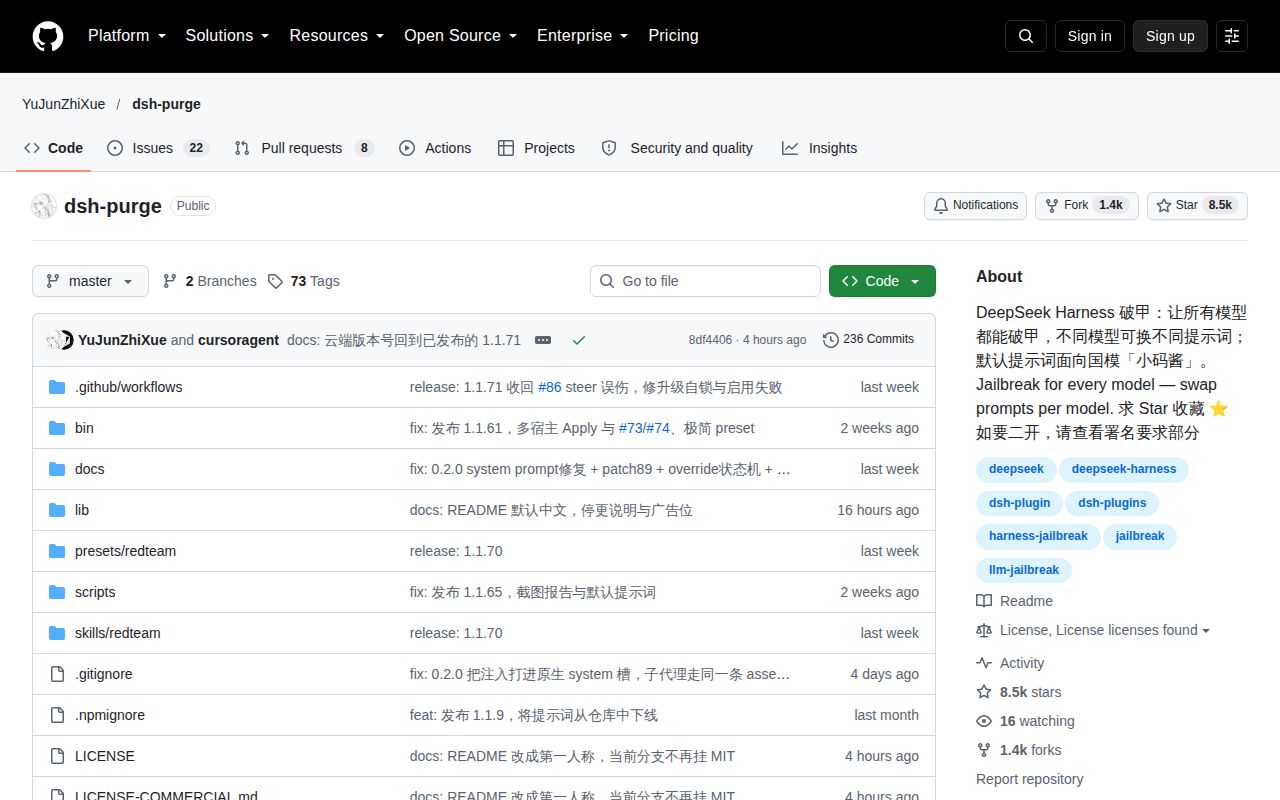Open the presets/redteam folder

[x=125, y=551]
